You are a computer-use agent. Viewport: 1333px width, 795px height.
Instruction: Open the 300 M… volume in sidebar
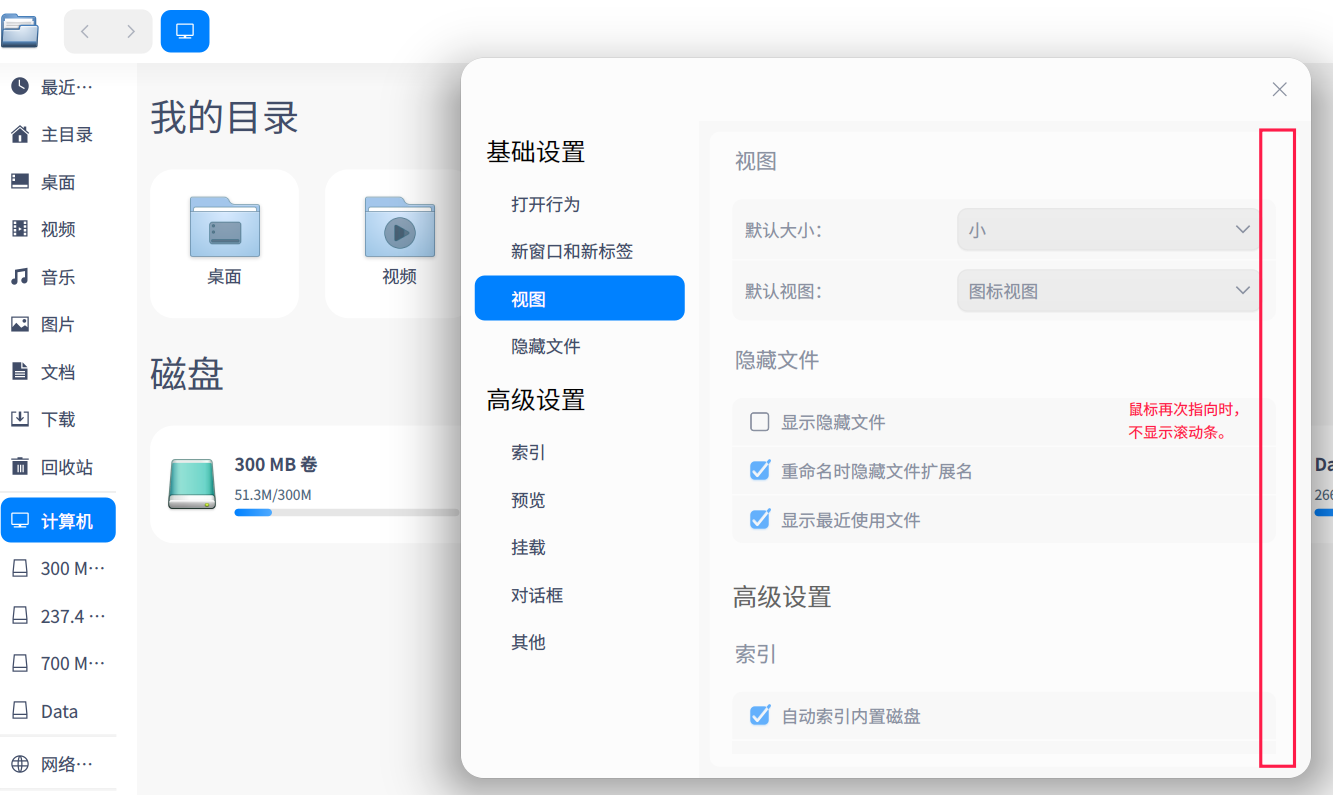click(x=58, y=568)
